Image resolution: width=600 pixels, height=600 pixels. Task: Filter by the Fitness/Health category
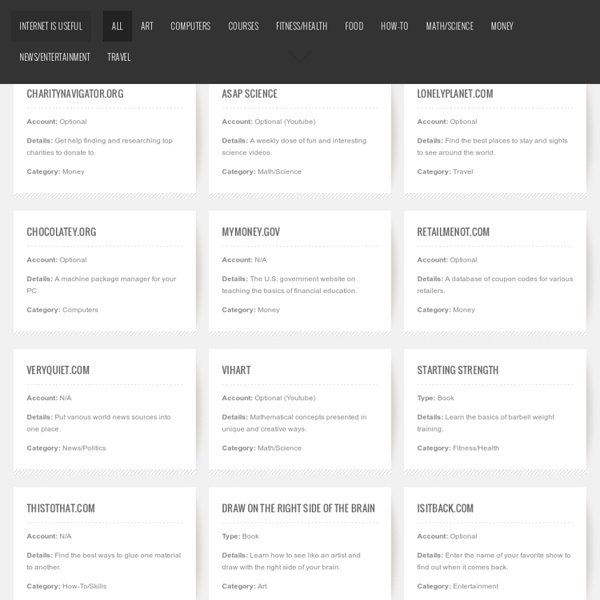tap(302, 26)
